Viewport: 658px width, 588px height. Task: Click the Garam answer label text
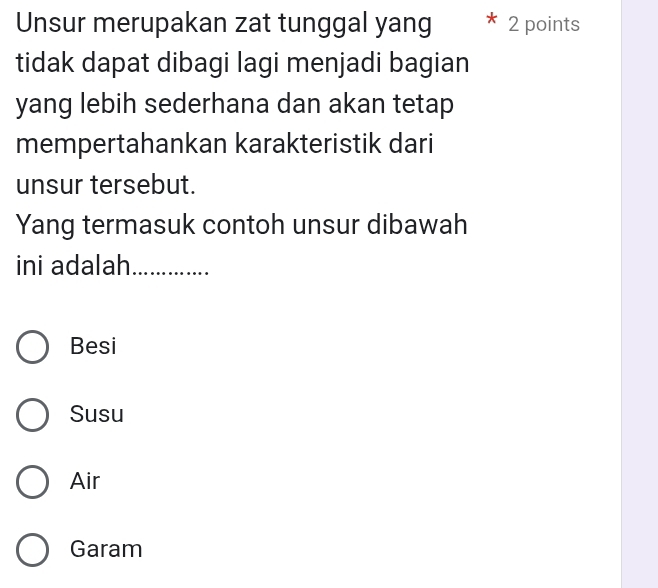tap(106, 550)
